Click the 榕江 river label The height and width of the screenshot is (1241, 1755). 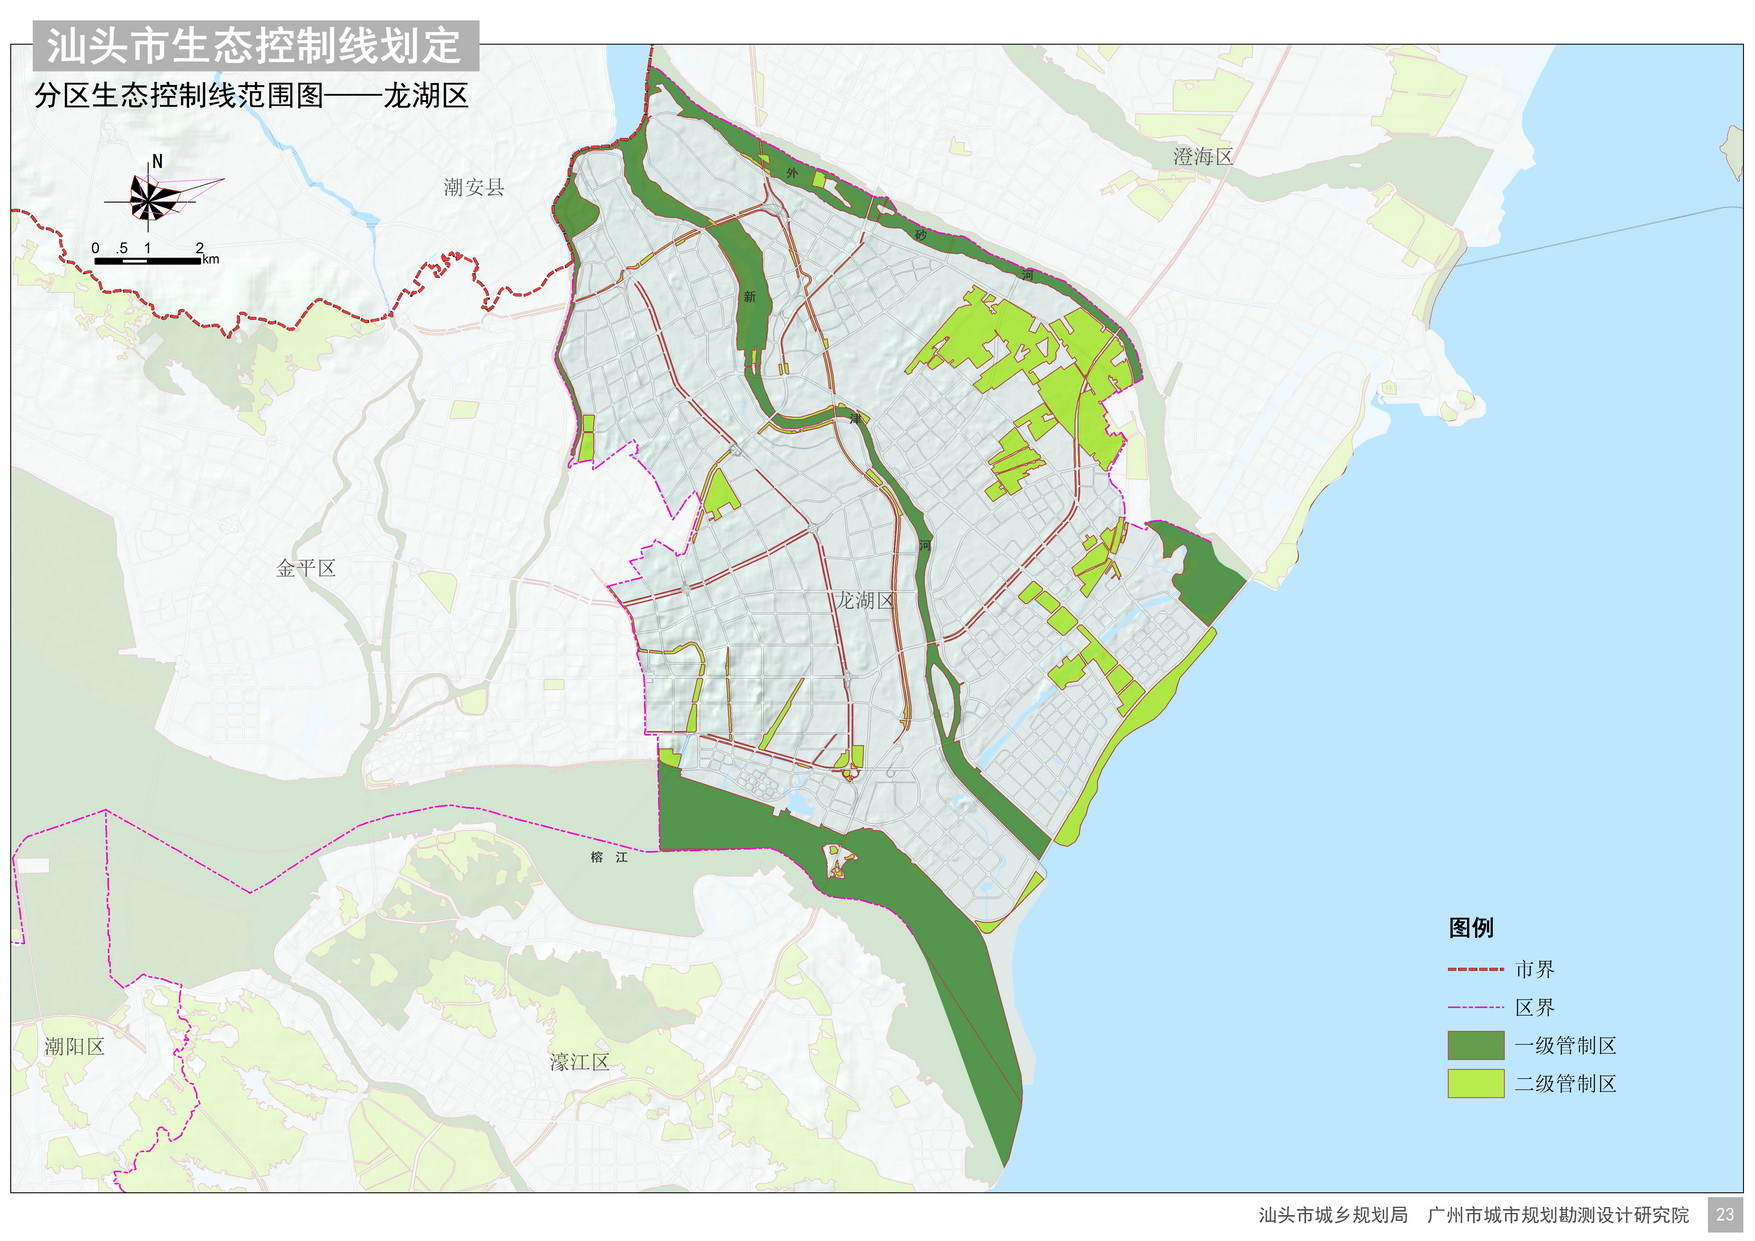(609, 857)
